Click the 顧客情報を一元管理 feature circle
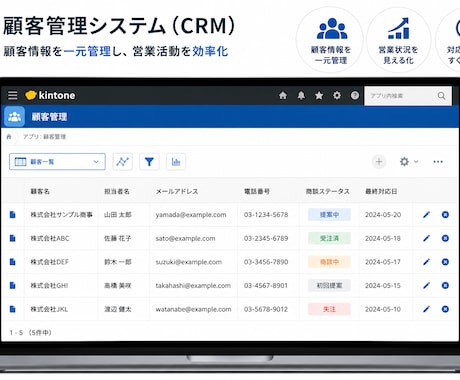The width and height of the screenshot is (460, 380). 329,40
